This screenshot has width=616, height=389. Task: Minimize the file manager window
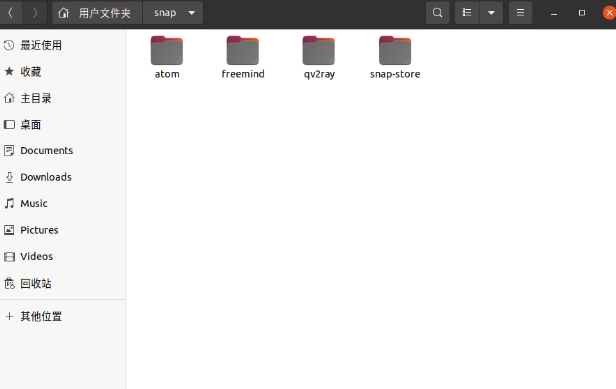point(554,14)
